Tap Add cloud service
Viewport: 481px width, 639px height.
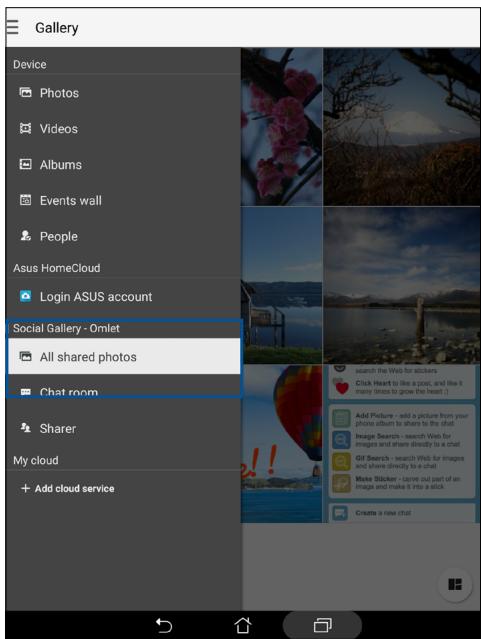pyautogui.click(x=124, y=488)
